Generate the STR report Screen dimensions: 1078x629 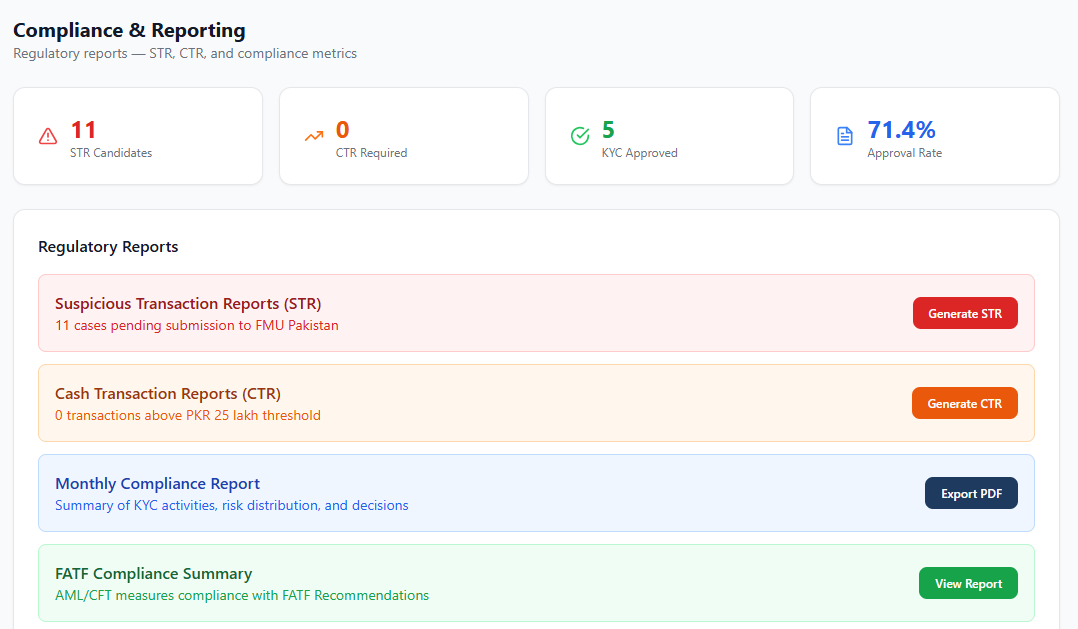click(965, 313)
